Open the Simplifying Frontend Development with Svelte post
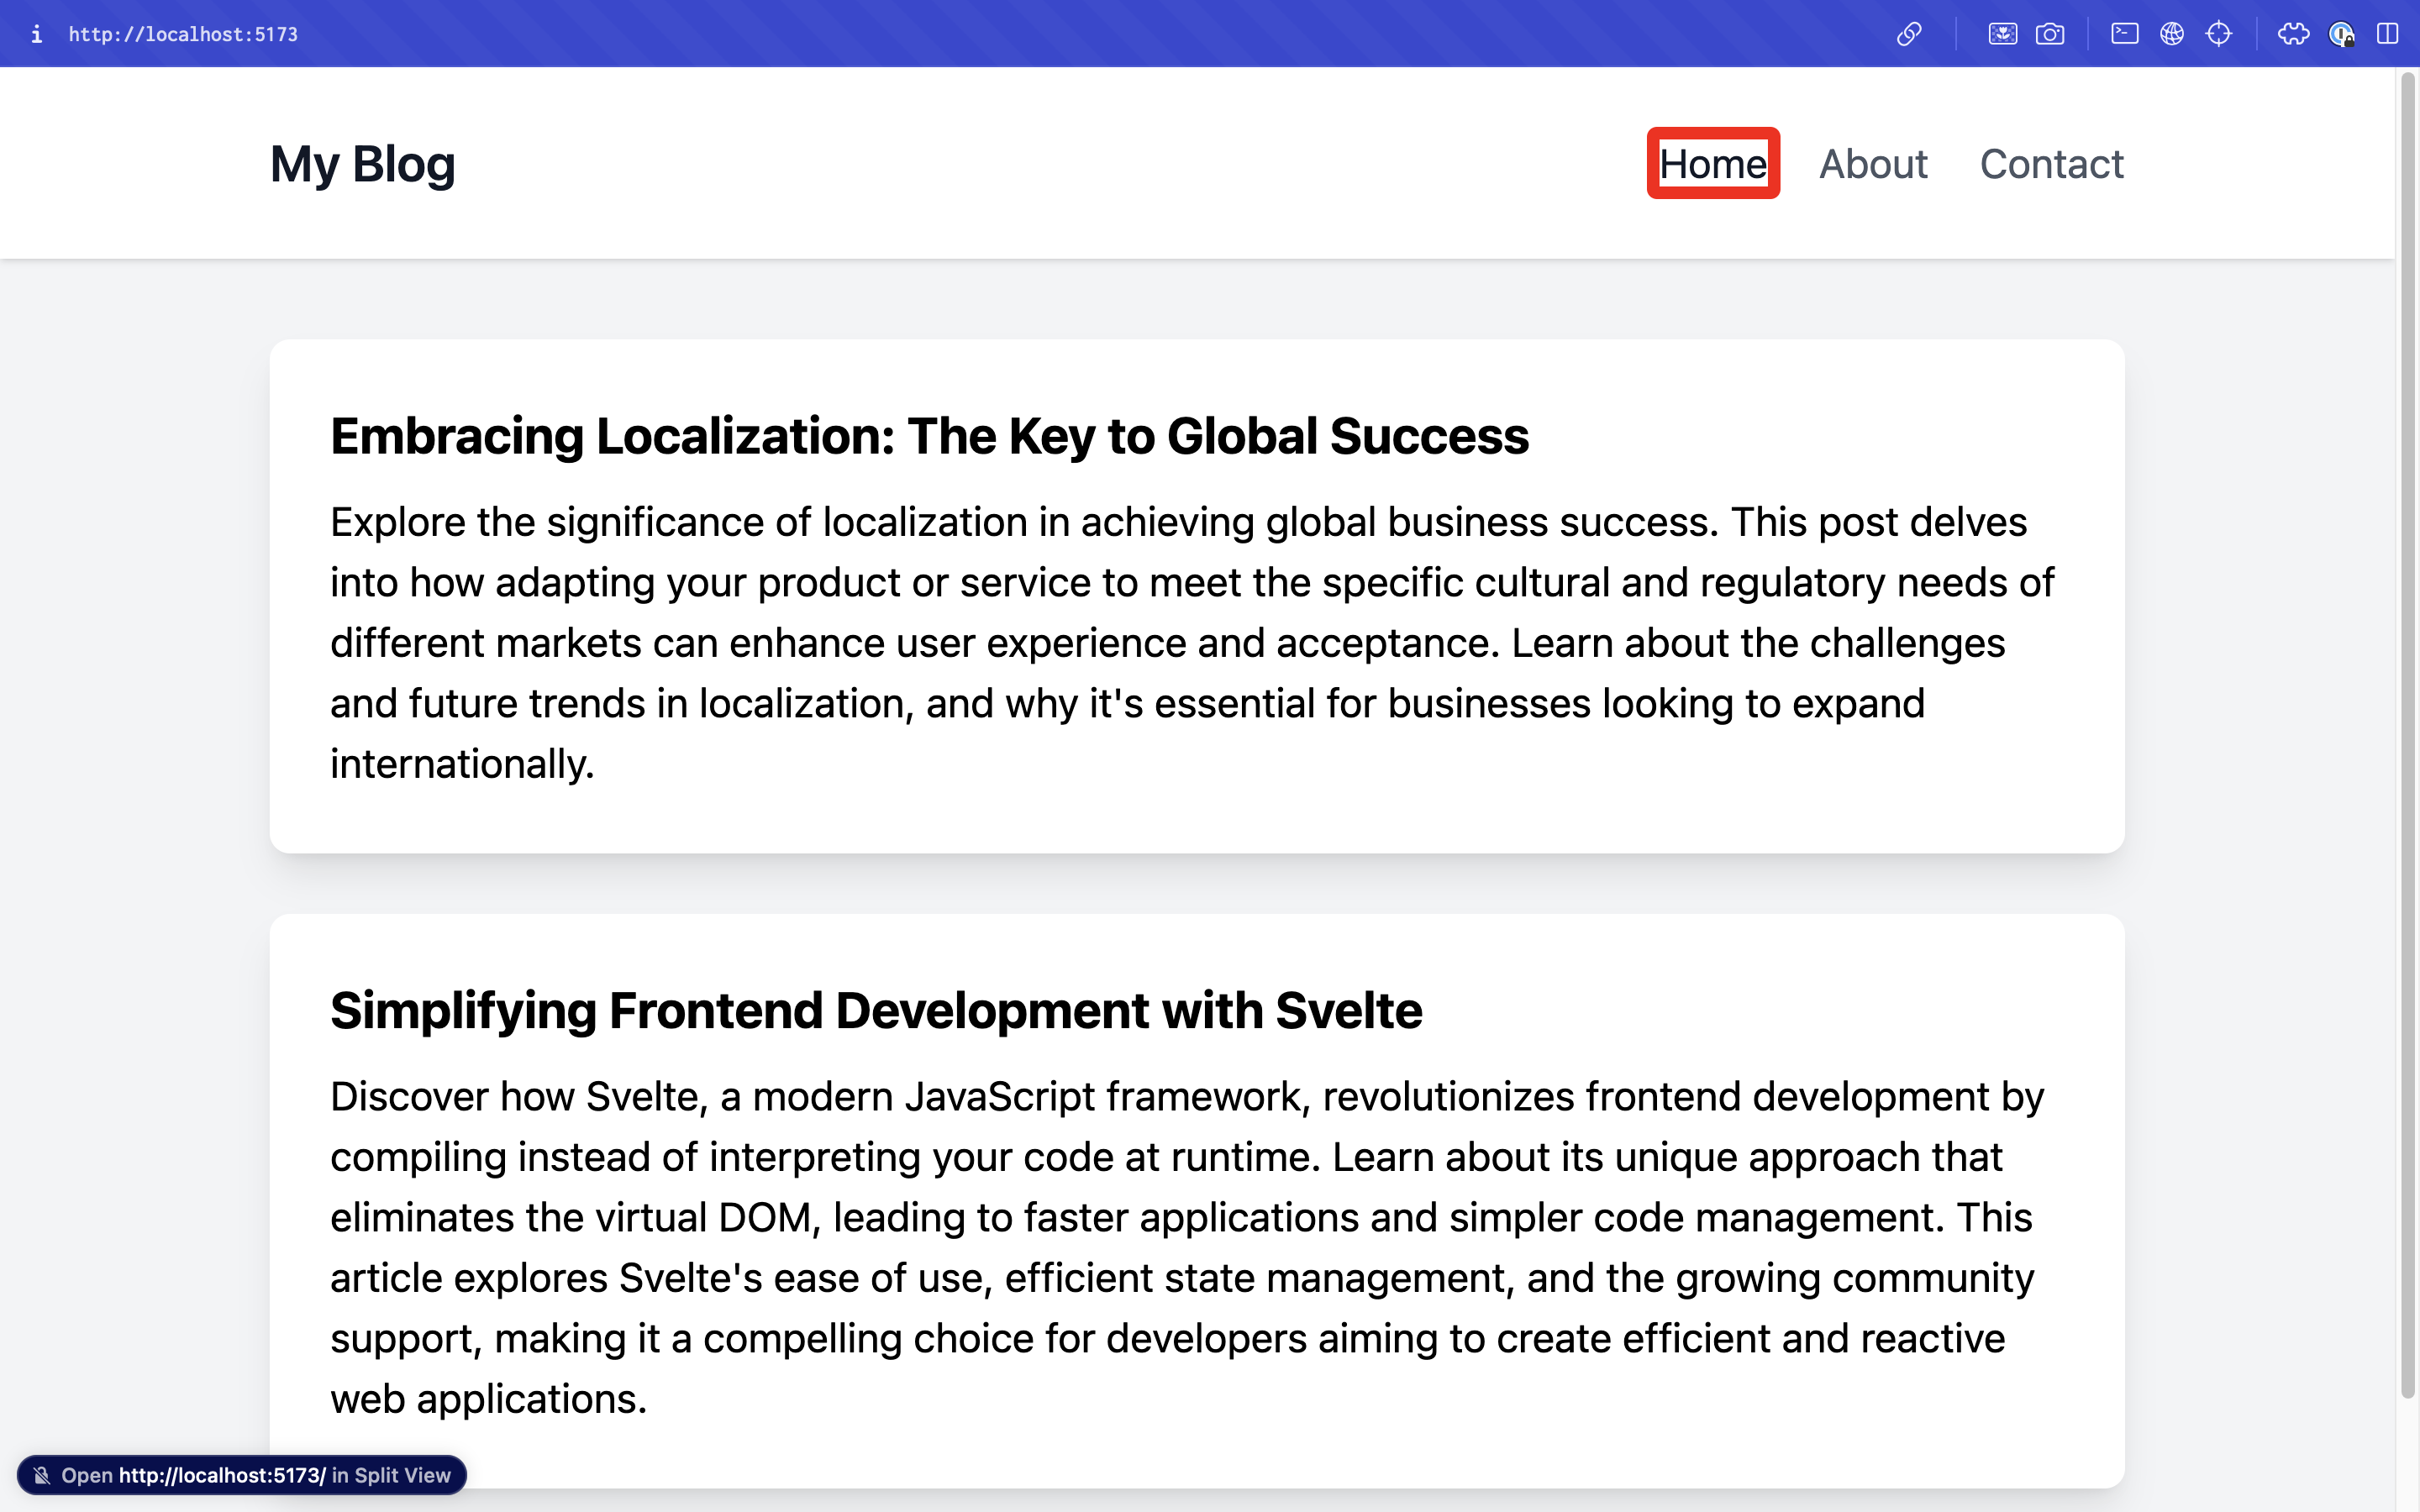This screenshot has height=1512, width=2420. 875,1010
